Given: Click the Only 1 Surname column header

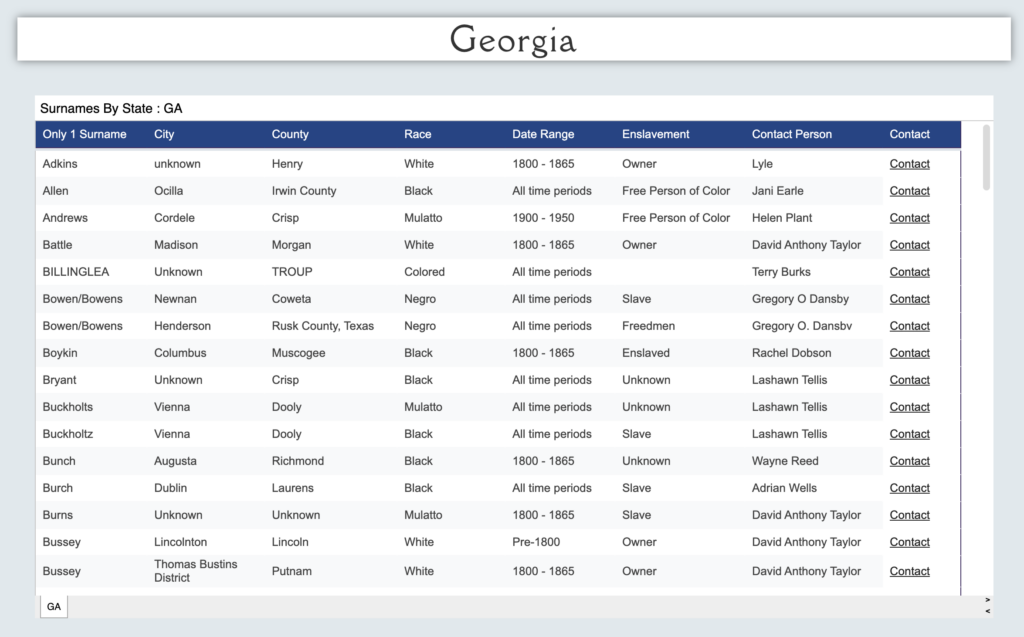Looking at the screenshot, I should 85,134.
